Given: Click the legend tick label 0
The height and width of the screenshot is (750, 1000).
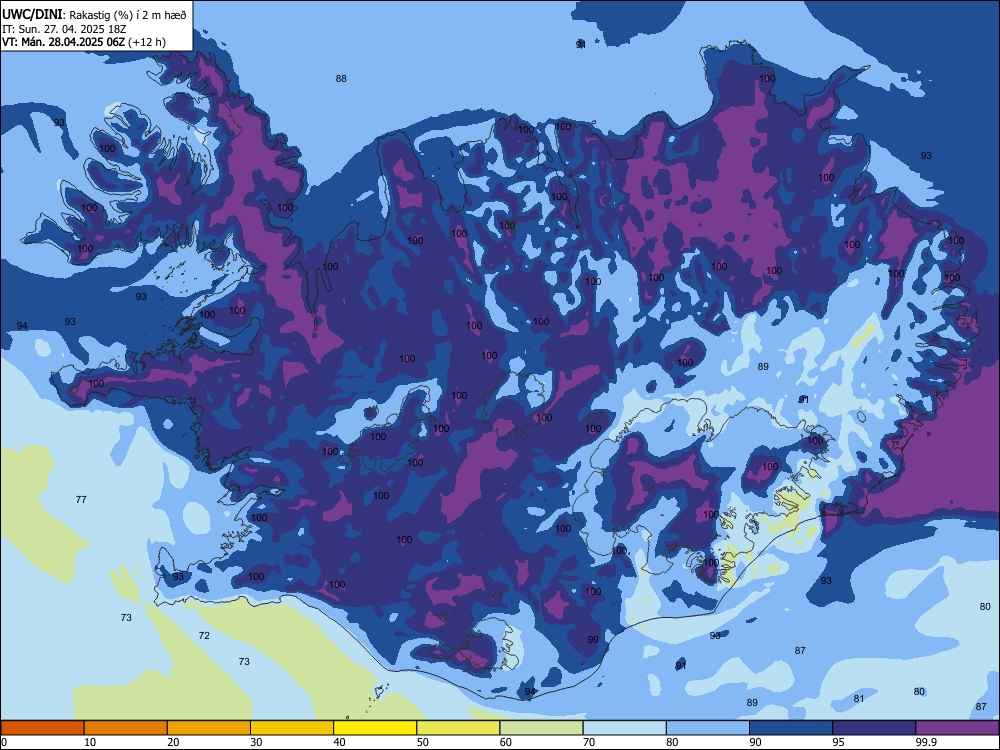Looking at the screenshot, I should coord(4,742).
